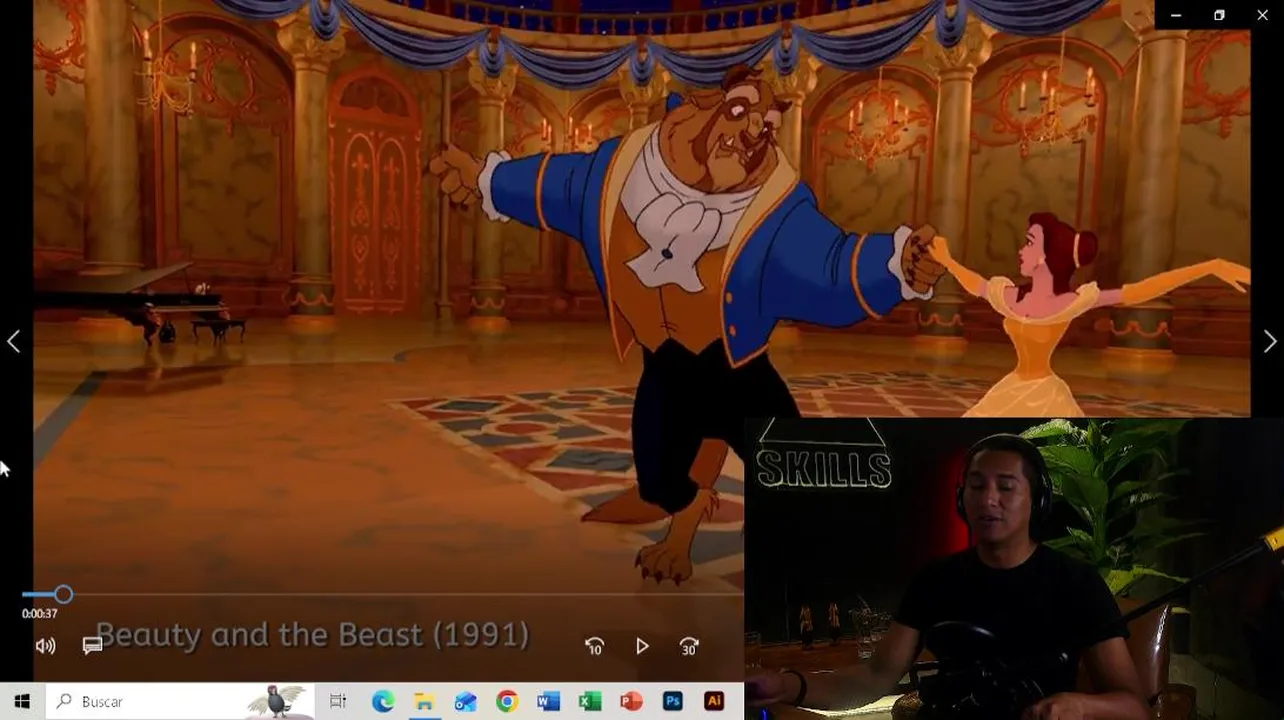
Task: Open PowerPoint from the taskbar
Action: pos(631,702)
